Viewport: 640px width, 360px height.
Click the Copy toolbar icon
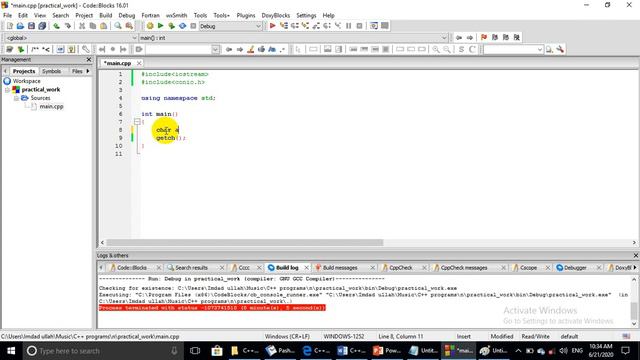click(93, 26)
